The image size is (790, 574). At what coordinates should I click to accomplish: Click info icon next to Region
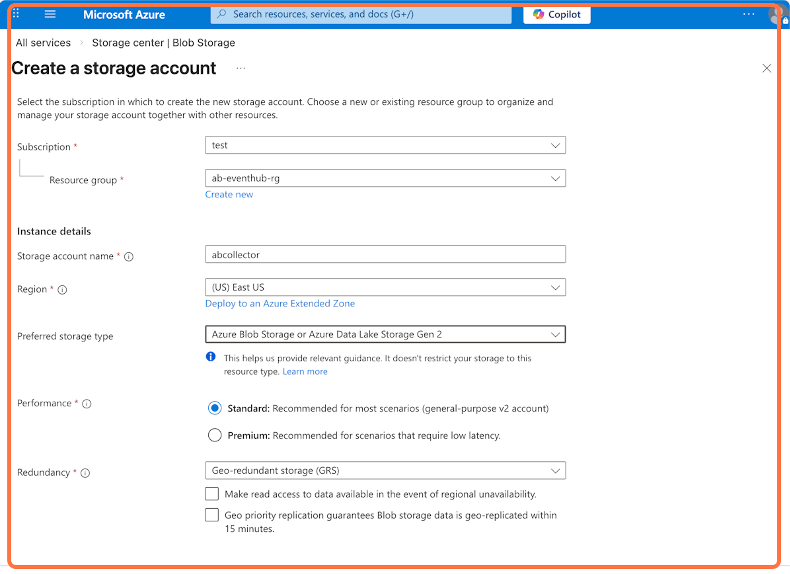(x=62, y=290)
